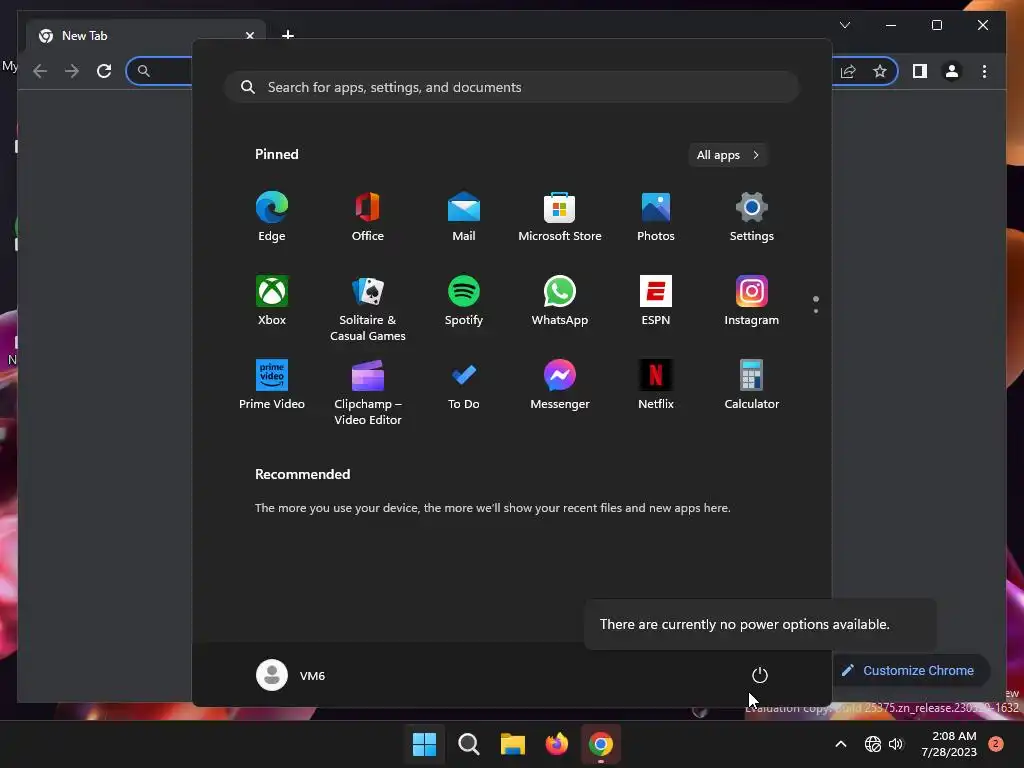Close the New Tab tab in Chrome
1024x768 pixels.
(x=249, y=35)
